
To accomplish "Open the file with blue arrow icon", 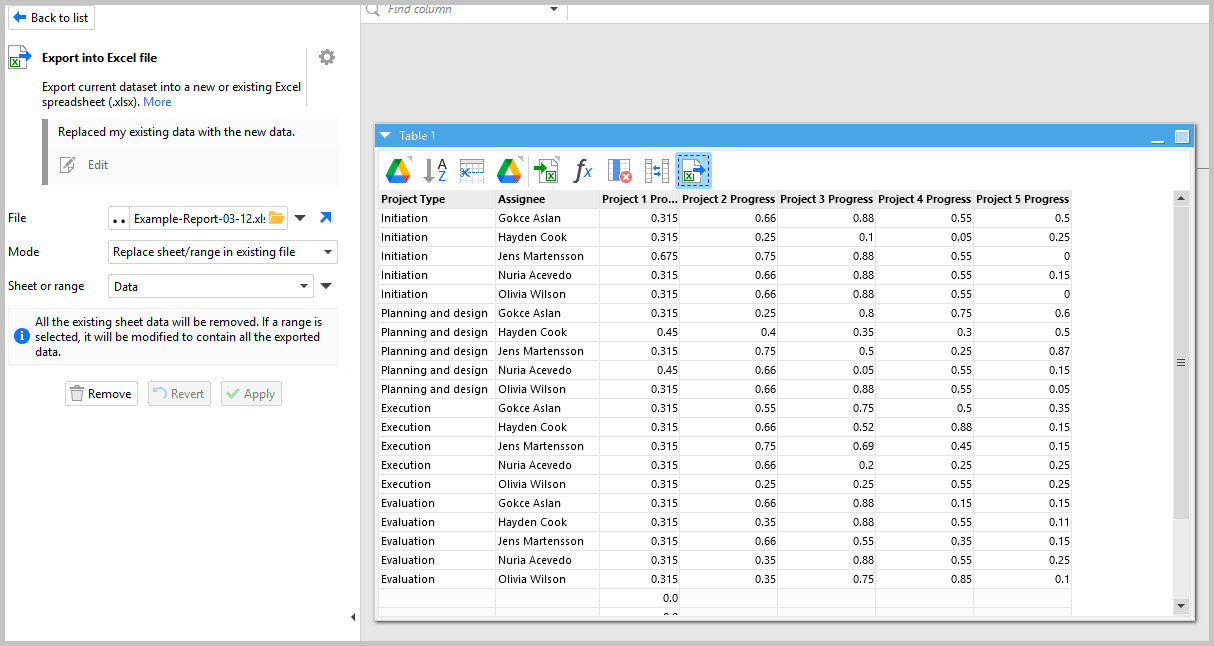I will tap(325, 218).
